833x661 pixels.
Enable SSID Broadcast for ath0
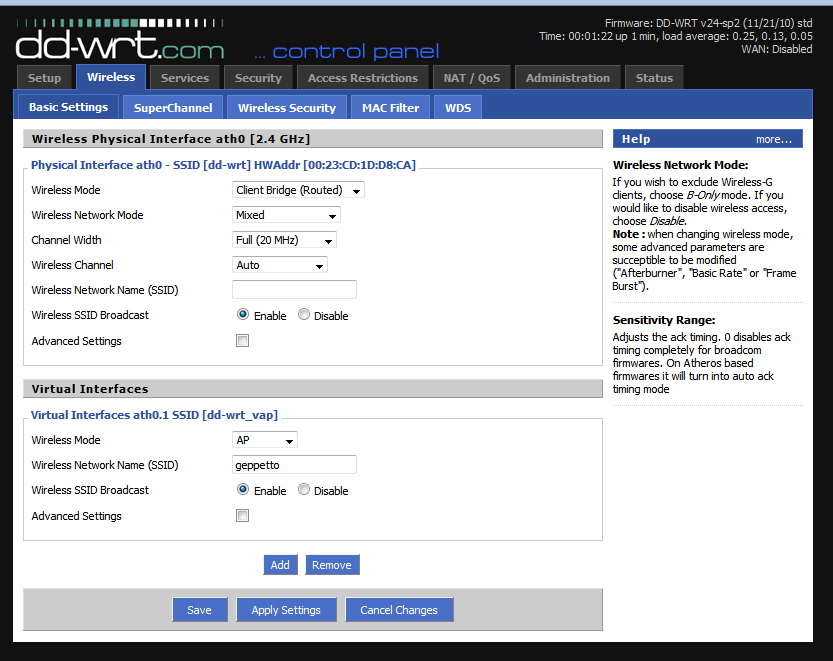(x=243, y=315)
